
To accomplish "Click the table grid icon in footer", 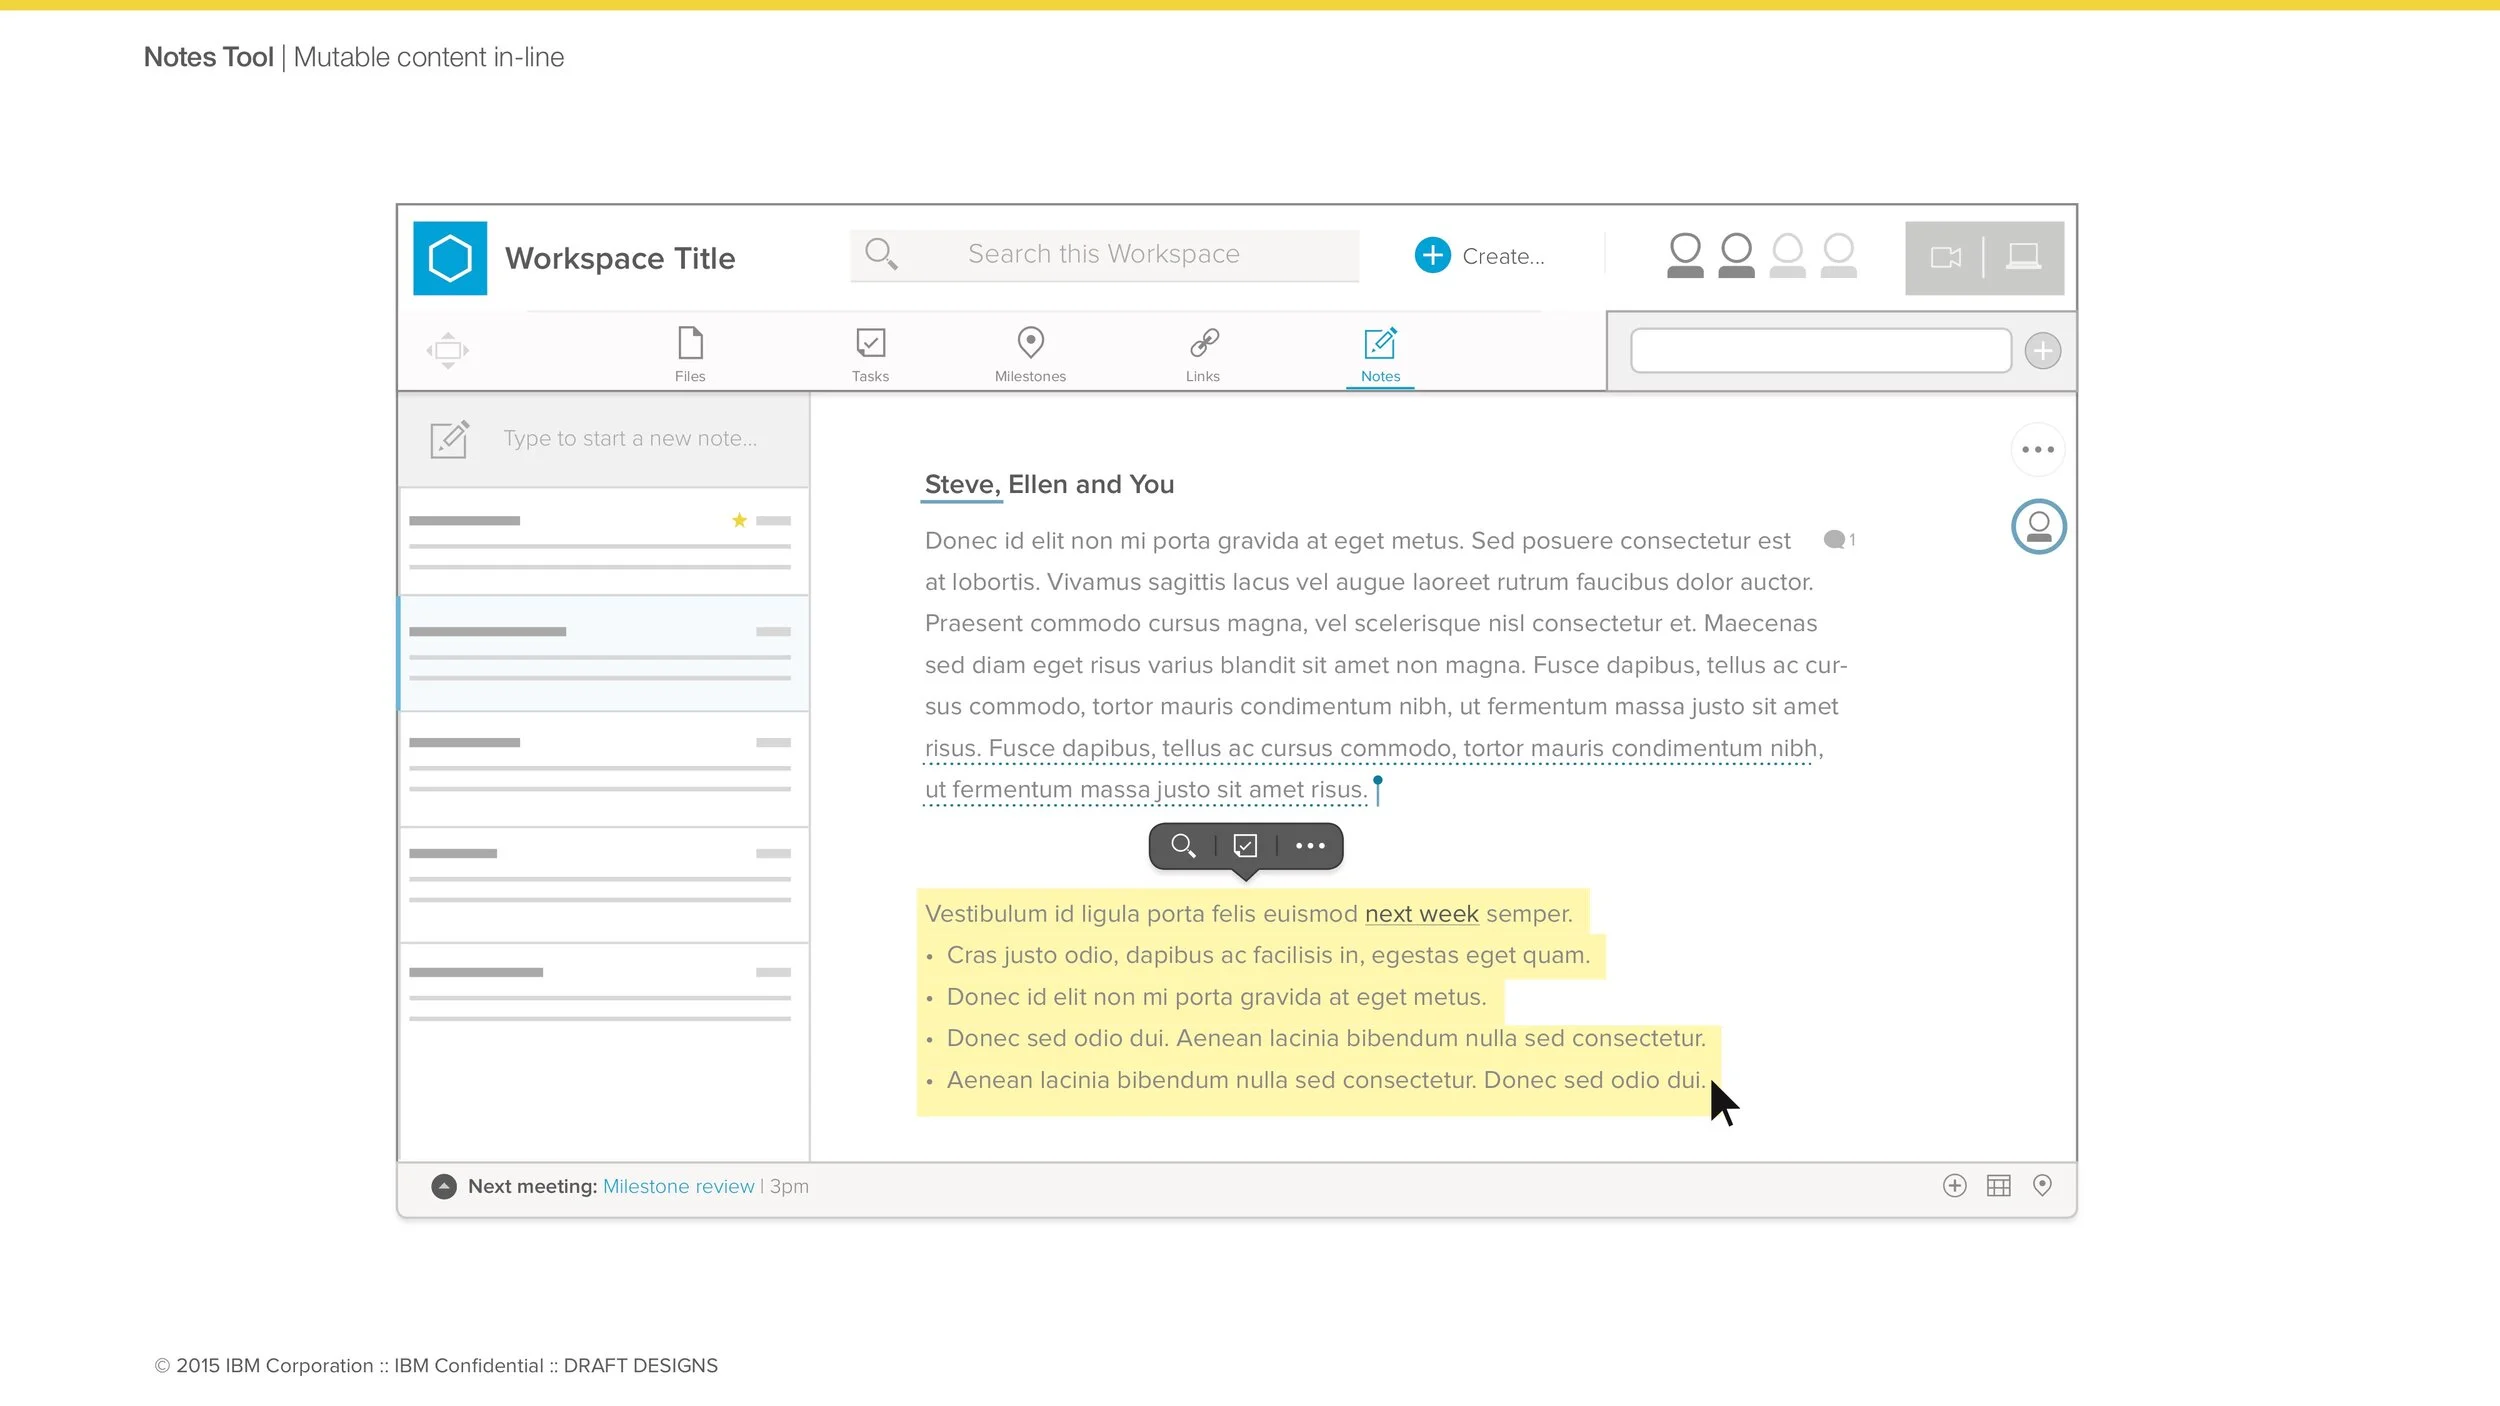I will (x=1998, y=1186).
